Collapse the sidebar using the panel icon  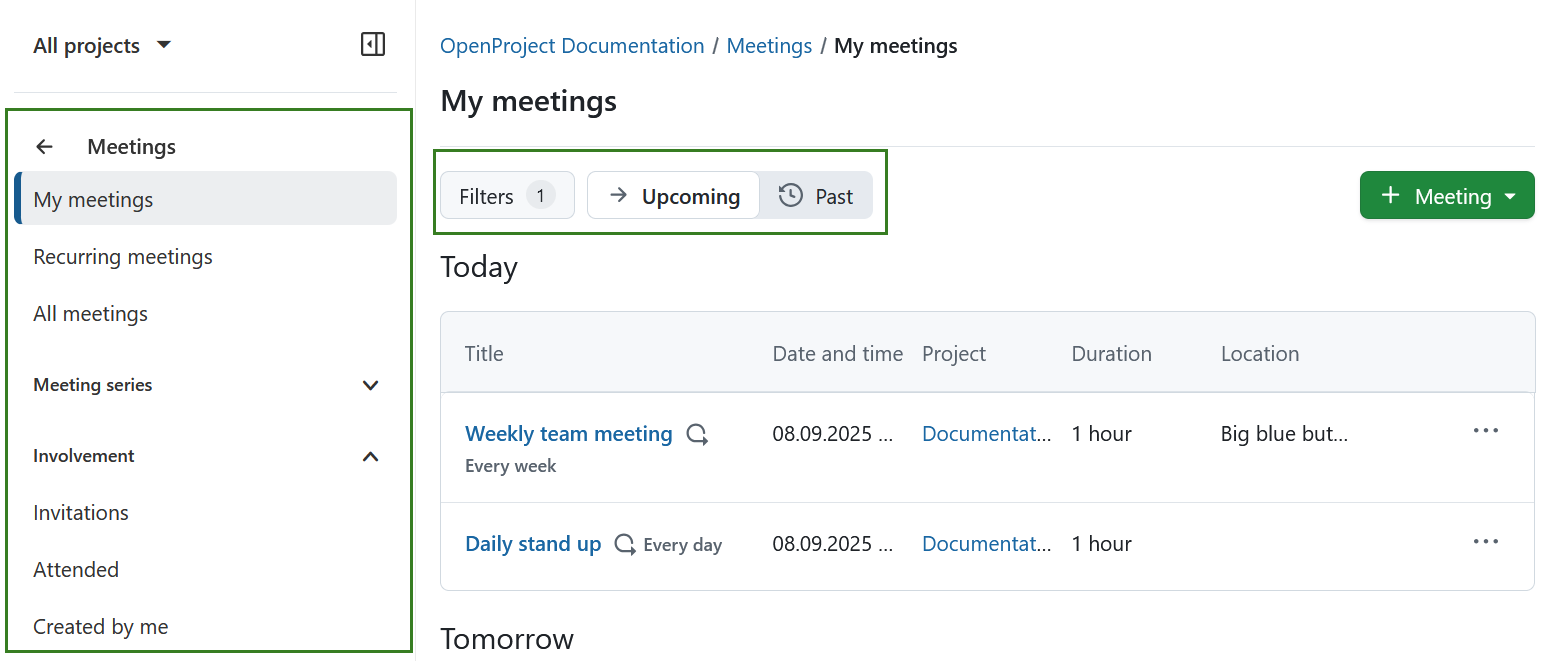(372, 44)
